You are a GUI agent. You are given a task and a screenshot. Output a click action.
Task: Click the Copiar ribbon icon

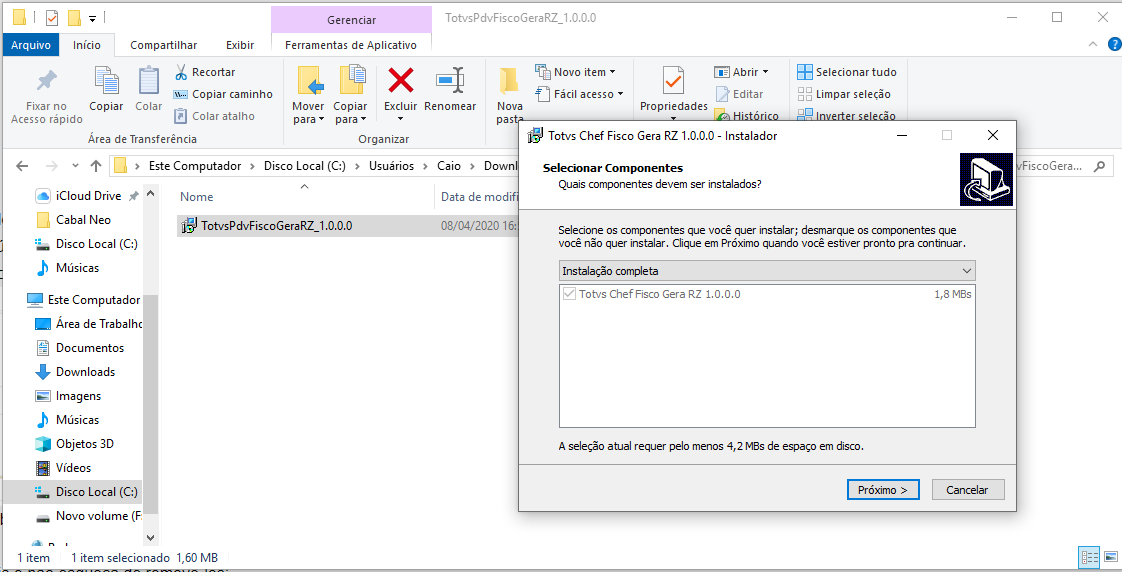107,81
